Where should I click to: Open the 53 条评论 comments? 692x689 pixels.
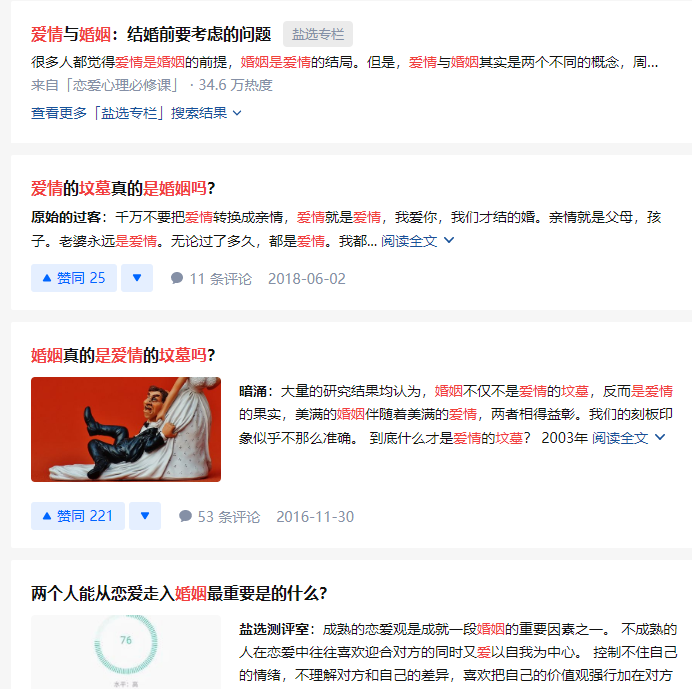click(x=219, y=516)
